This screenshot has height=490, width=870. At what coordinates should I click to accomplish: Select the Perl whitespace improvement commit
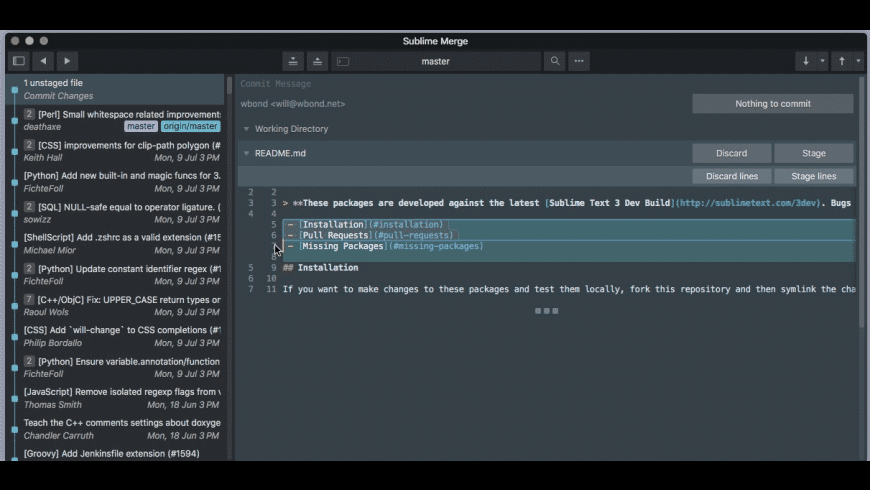click(x=115, y=120)
